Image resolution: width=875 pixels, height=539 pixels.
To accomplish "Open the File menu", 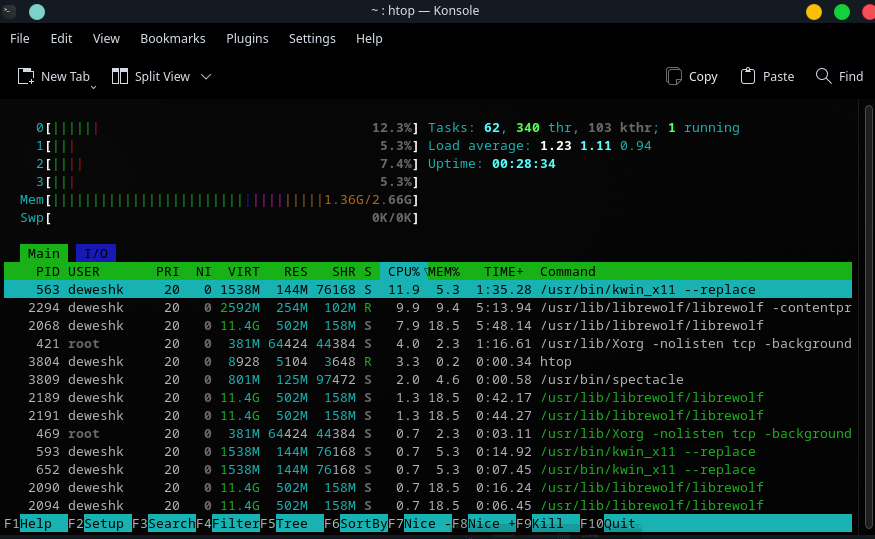I will tap(20, 38).
